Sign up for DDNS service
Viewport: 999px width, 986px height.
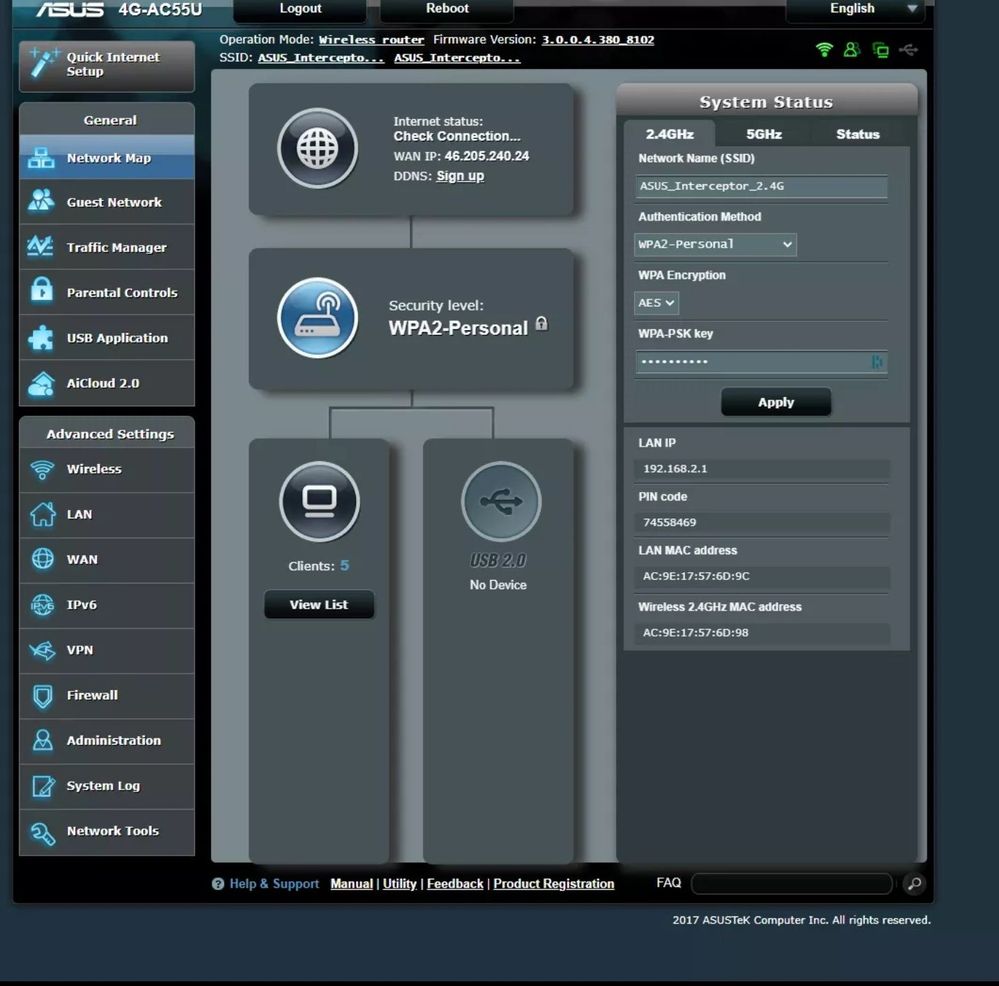[460, 175]
